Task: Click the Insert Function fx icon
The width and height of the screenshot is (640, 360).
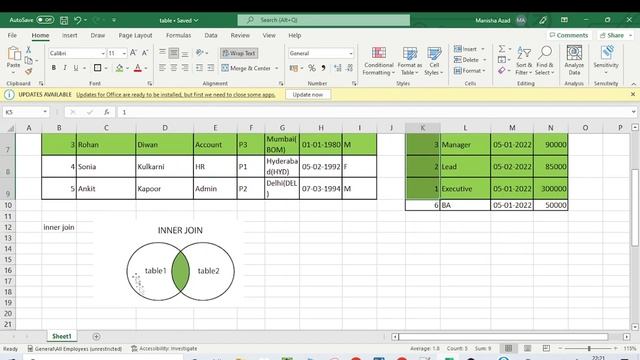Action: 107,112
